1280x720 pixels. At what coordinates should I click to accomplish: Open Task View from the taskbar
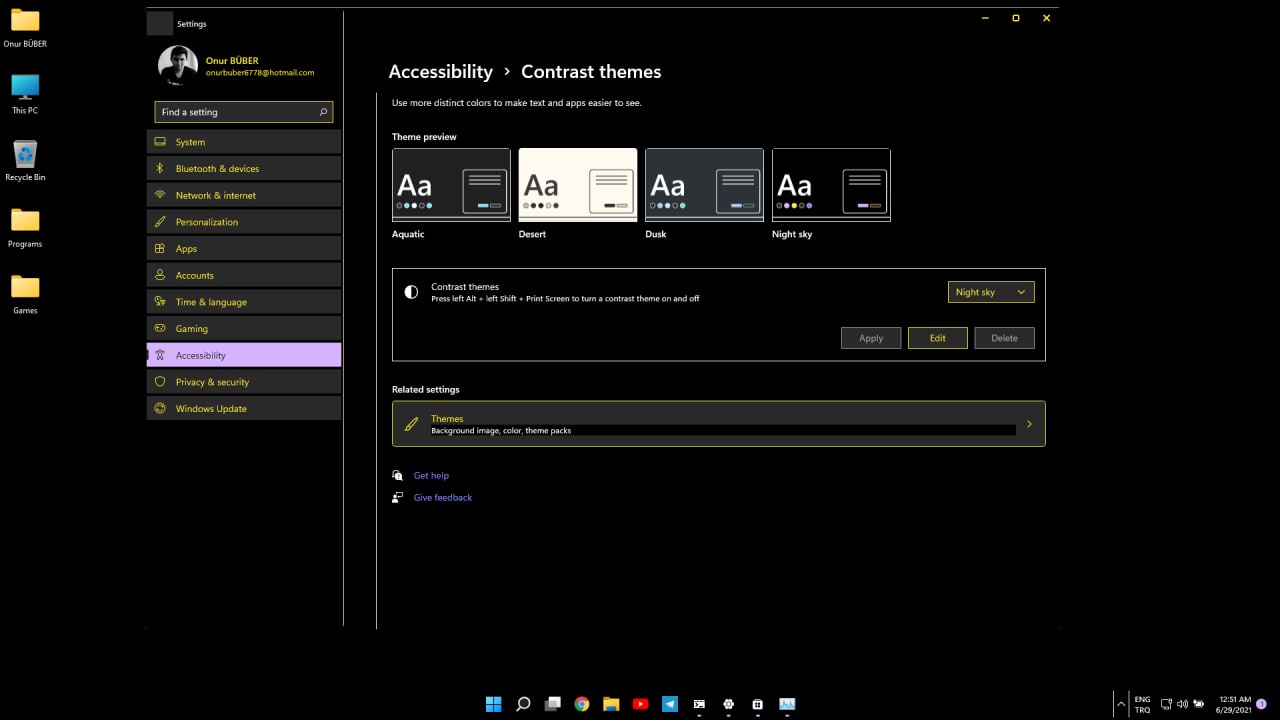pos(552,704)
